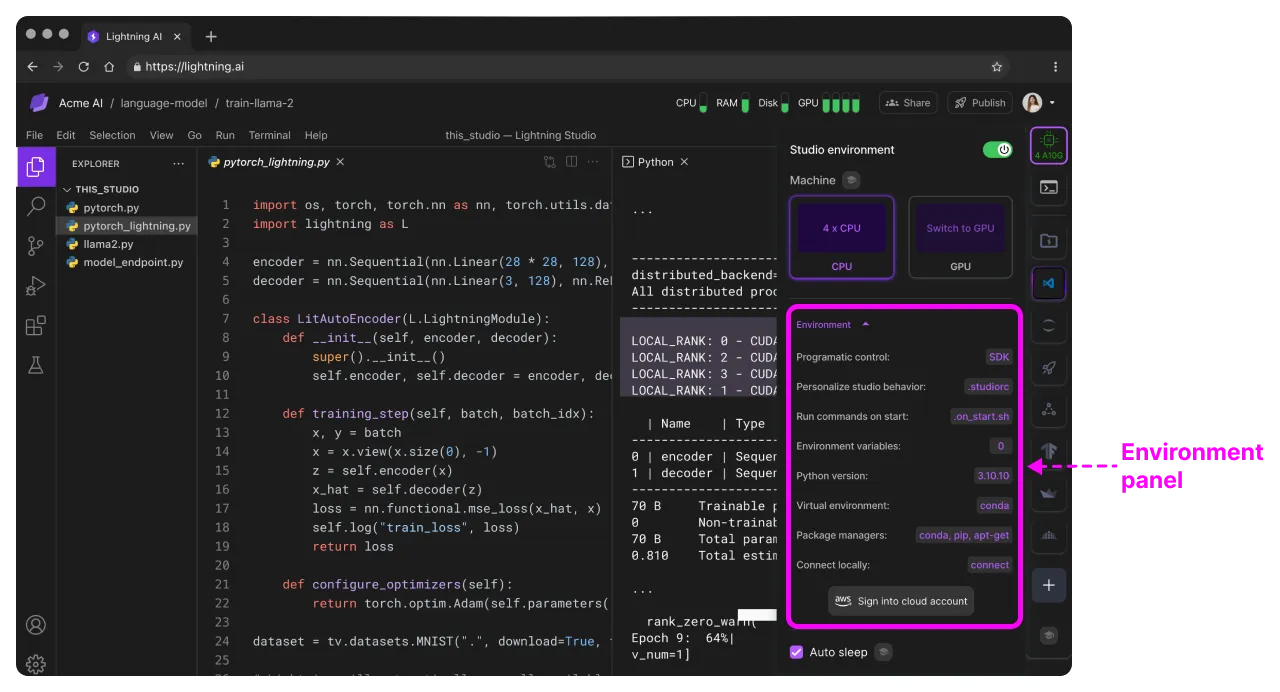1280x692 pixels.
Task: Open the Terminal menu
Action: click(270, 135)
